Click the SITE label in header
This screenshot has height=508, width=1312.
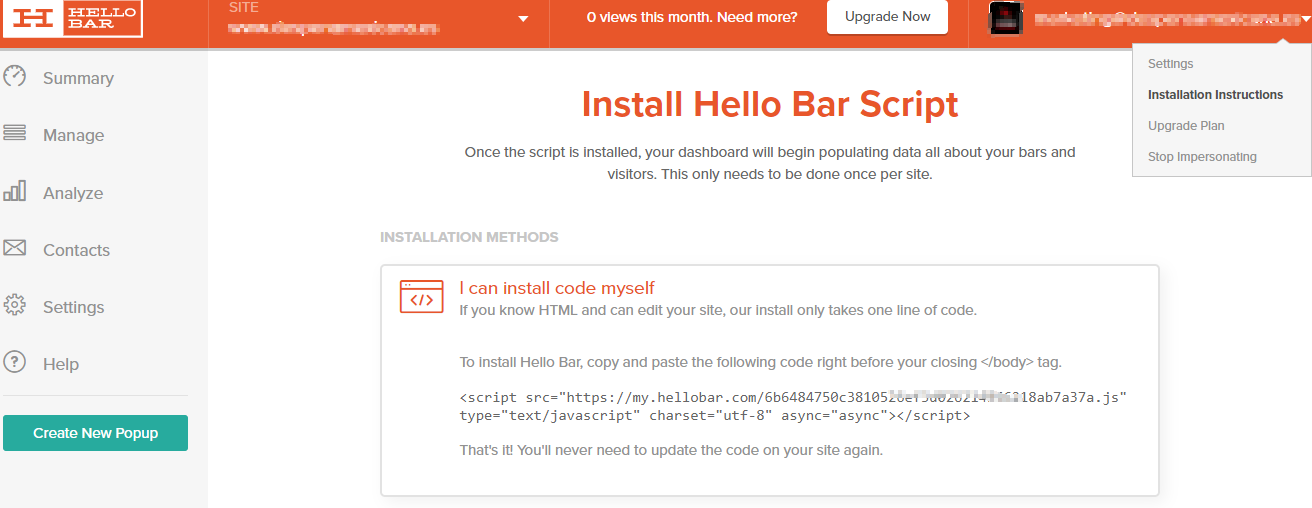coord(243,7)
